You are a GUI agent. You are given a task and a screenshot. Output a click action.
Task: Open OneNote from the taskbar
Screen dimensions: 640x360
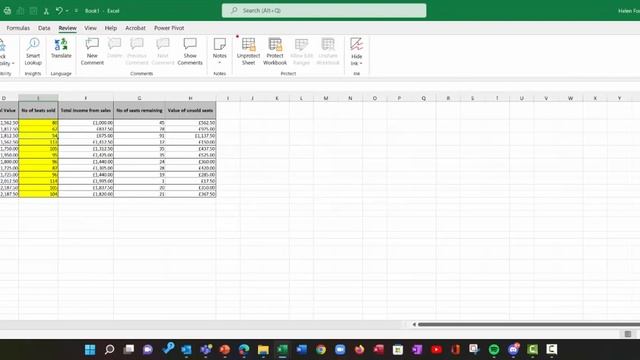click(417, 349)
